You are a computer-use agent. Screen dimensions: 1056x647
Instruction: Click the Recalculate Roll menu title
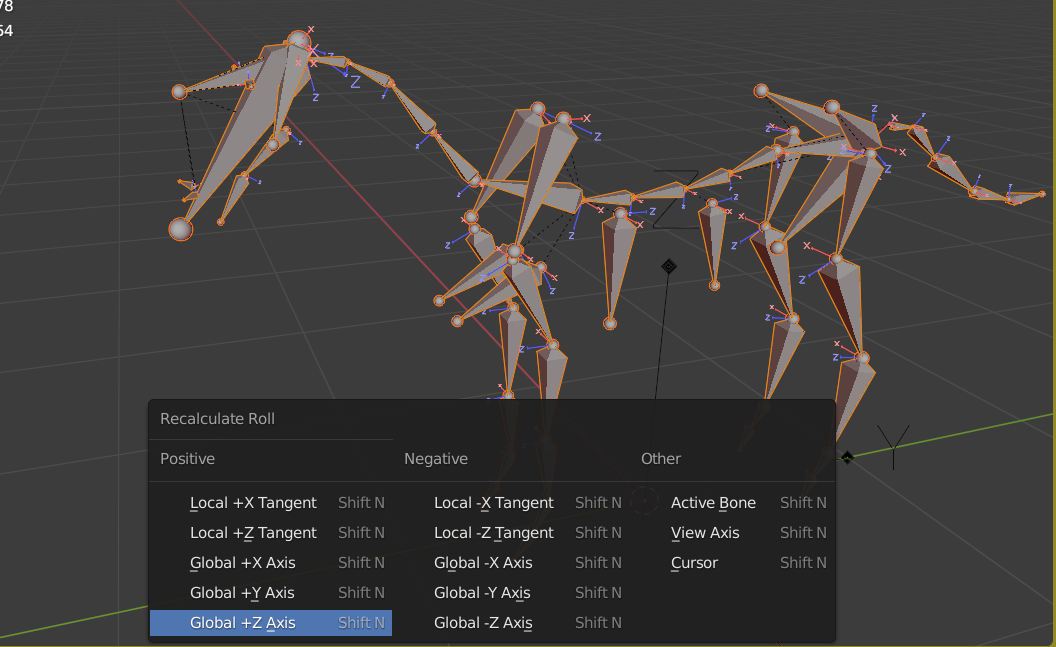(218, 419)
